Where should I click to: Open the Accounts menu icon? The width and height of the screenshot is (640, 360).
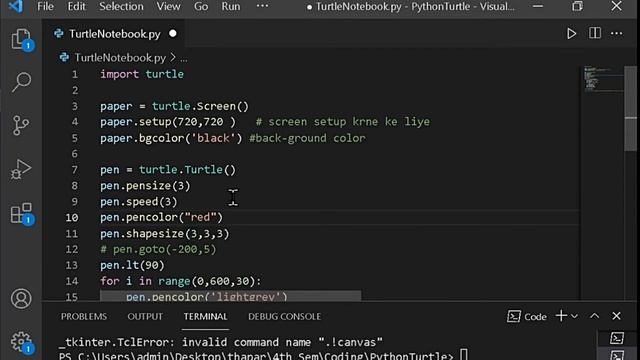tap(21, 298)
